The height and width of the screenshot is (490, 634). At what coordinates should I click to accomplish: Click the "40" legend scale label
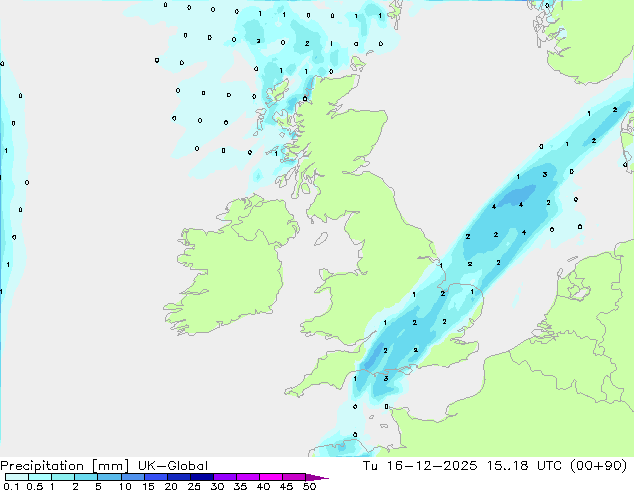point(263,486)
